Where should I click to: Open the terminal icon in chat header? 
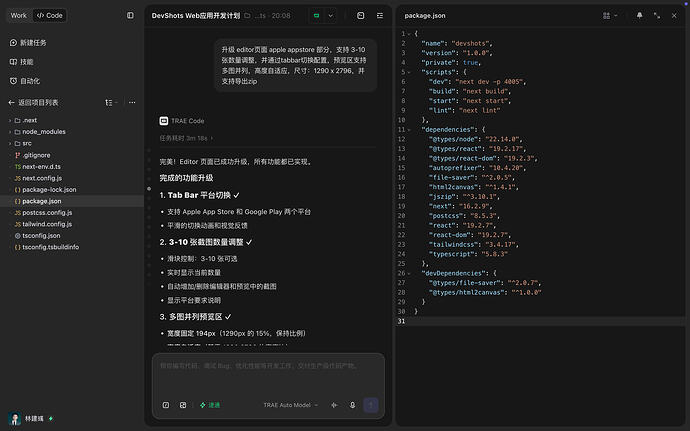pyautogui.click(x=360, y=15)
